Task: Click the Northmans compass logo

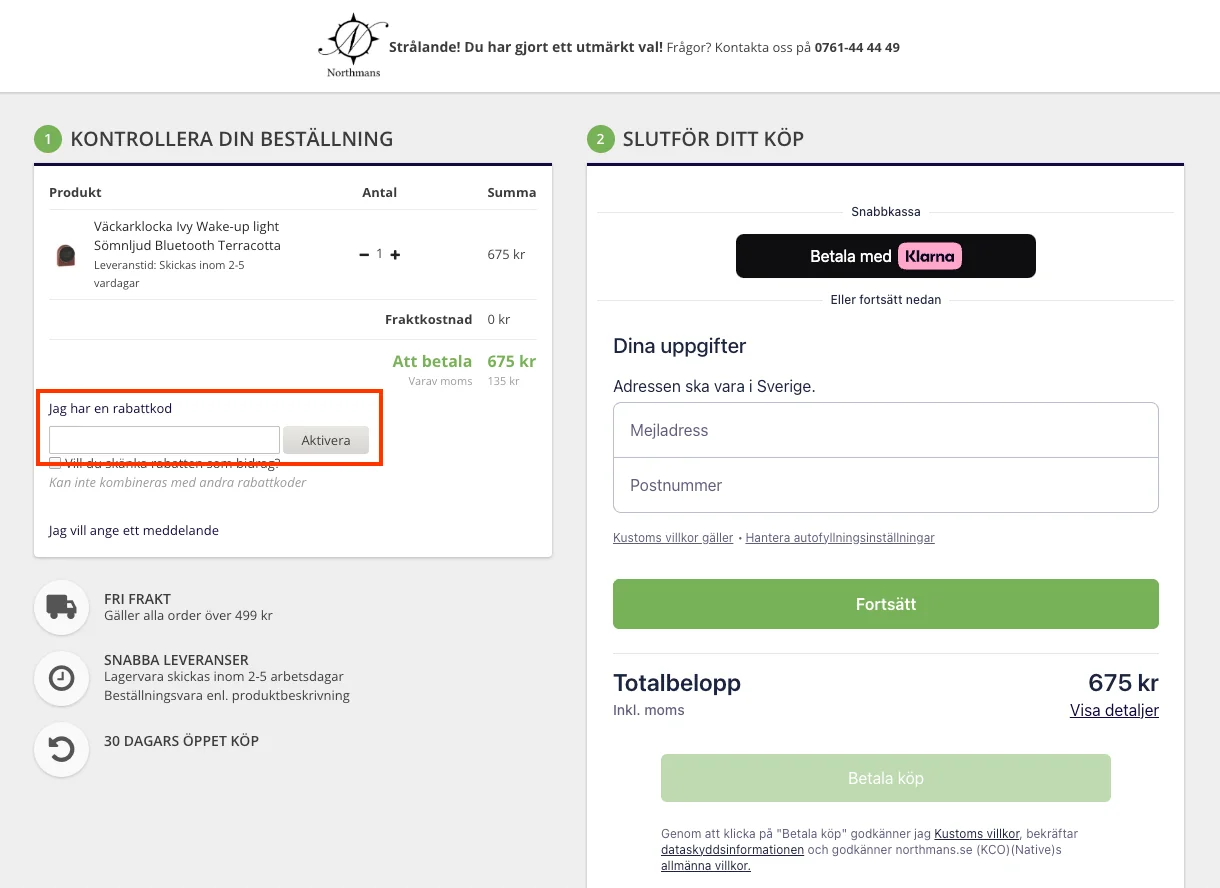Action: [x=353, y=46]
